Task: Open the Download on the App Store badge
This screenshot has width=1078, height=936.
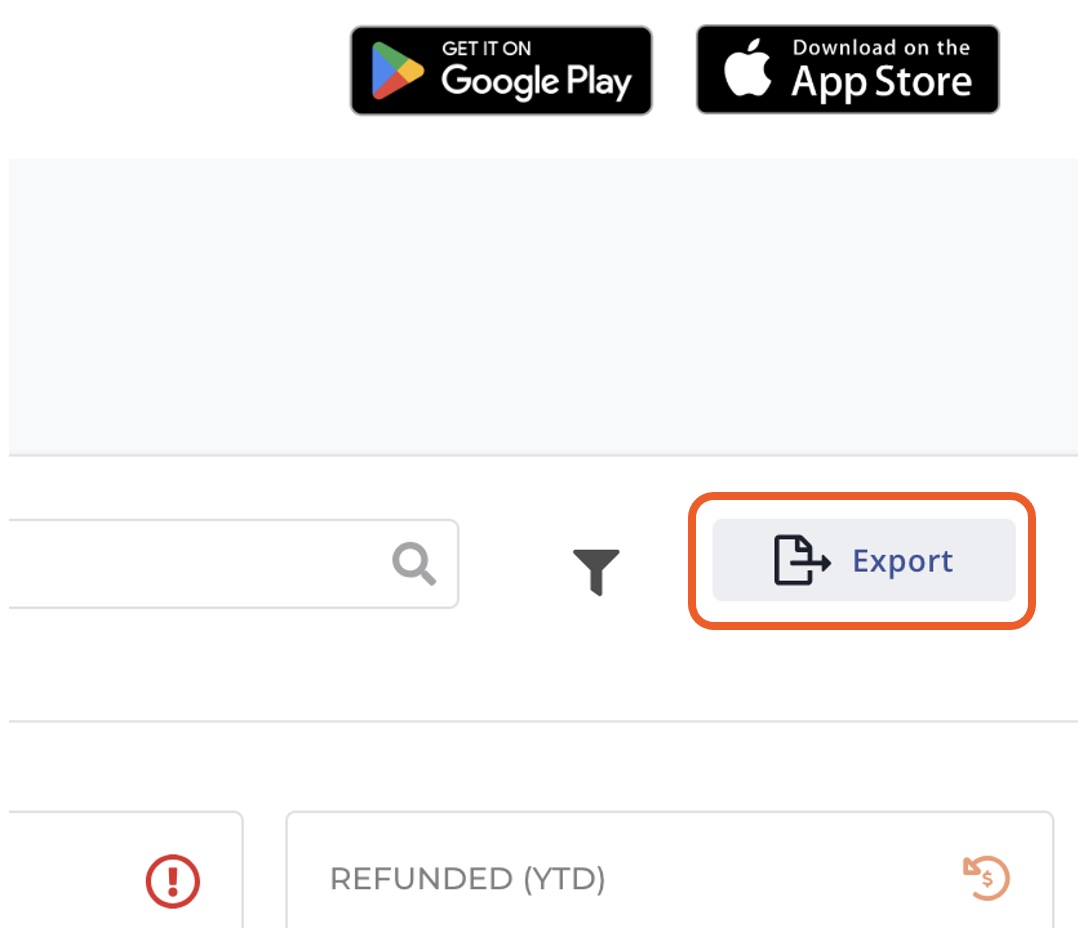Action: click(848, 69)
